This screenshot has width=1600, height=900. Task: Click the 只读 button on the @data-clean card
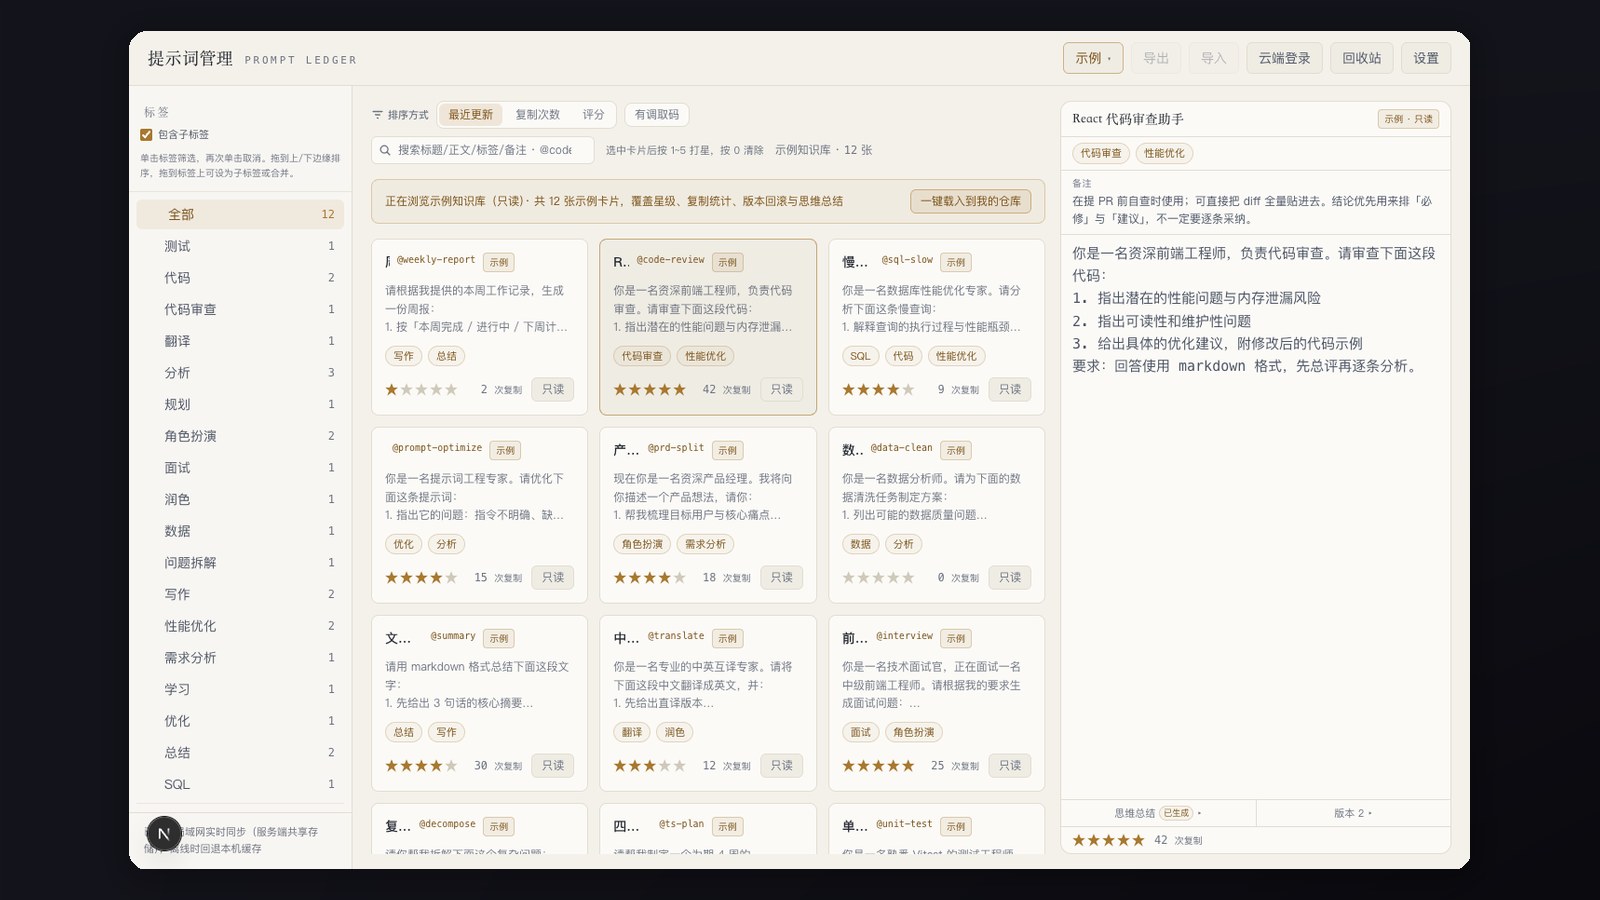(1010, 577)
